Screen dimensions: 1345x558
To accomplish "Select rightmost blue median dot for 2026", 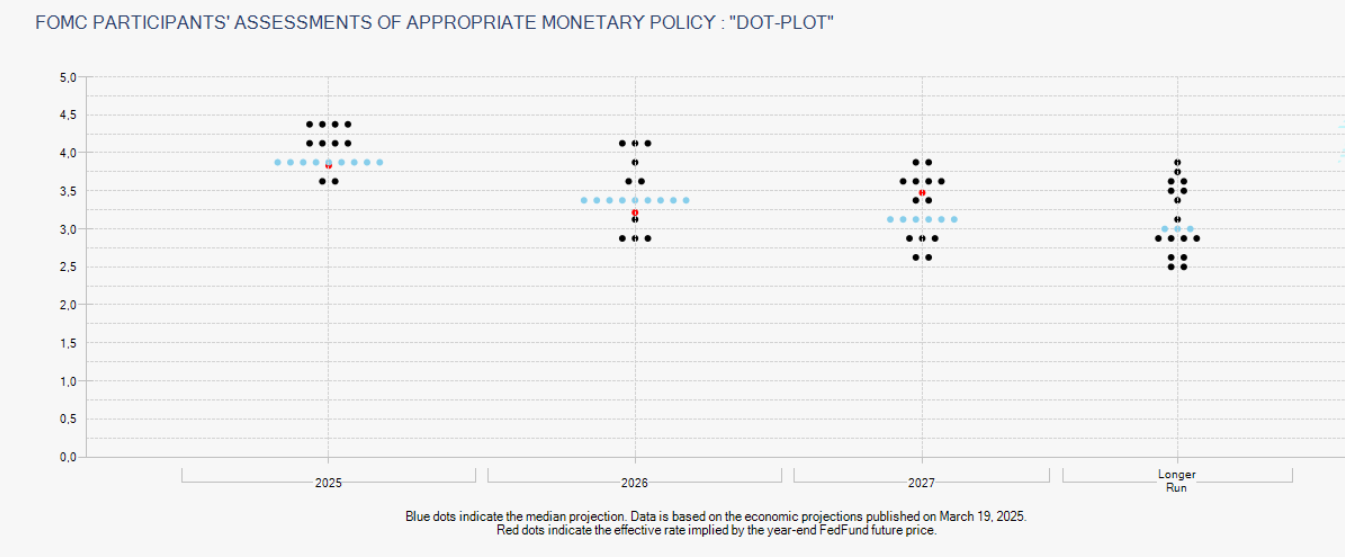I will pyautogui.click(x=686, y=200).
